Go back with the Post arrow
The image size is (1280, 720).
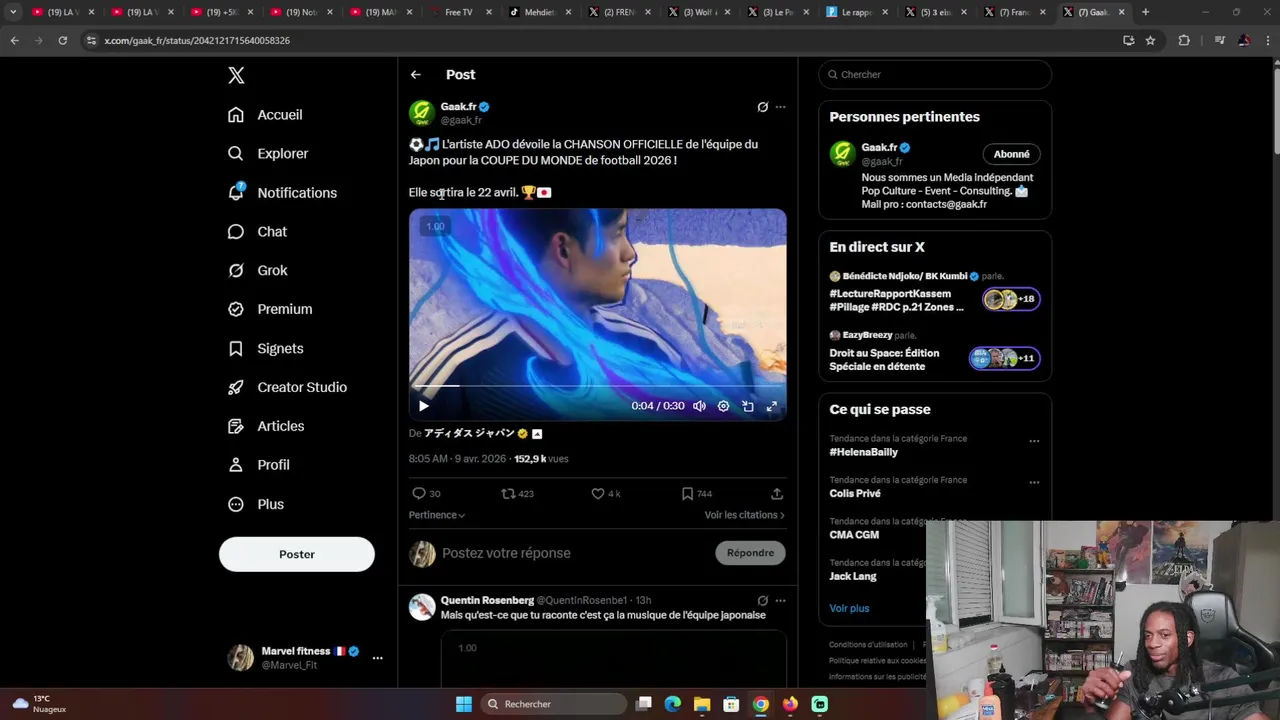point(415,75)
